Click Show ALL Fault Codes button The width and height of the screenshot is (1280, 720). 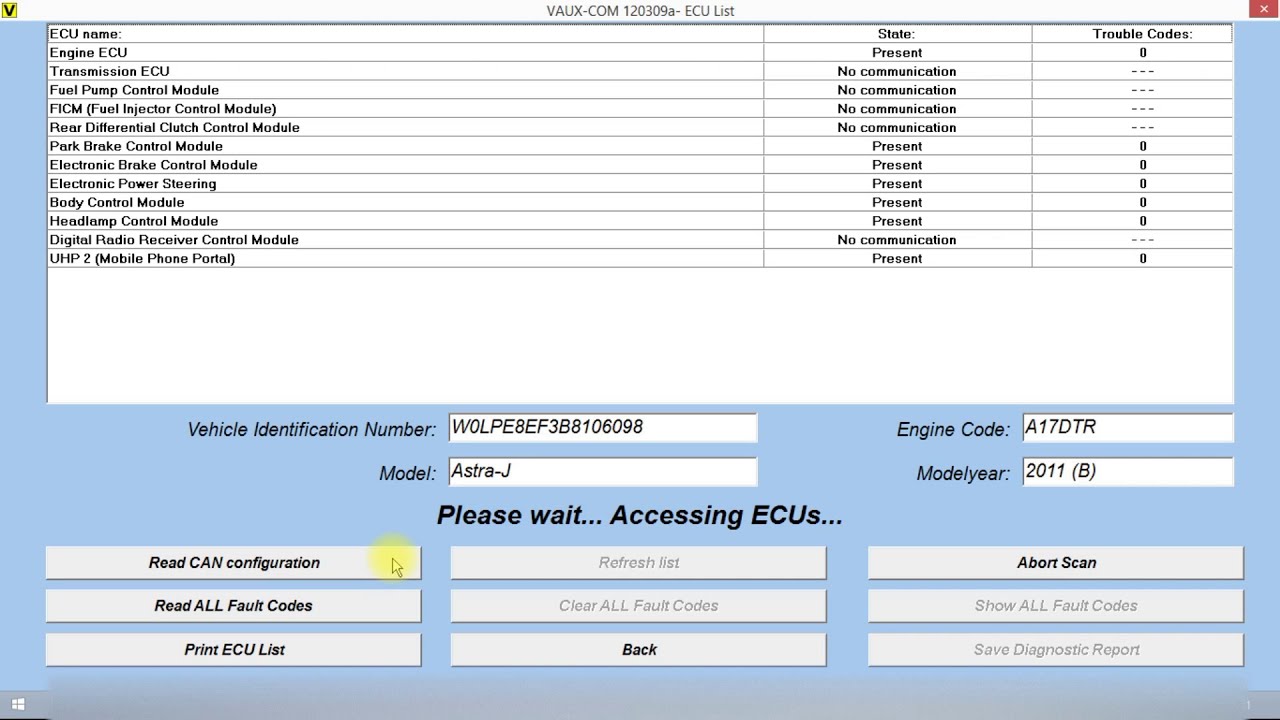1056,606
